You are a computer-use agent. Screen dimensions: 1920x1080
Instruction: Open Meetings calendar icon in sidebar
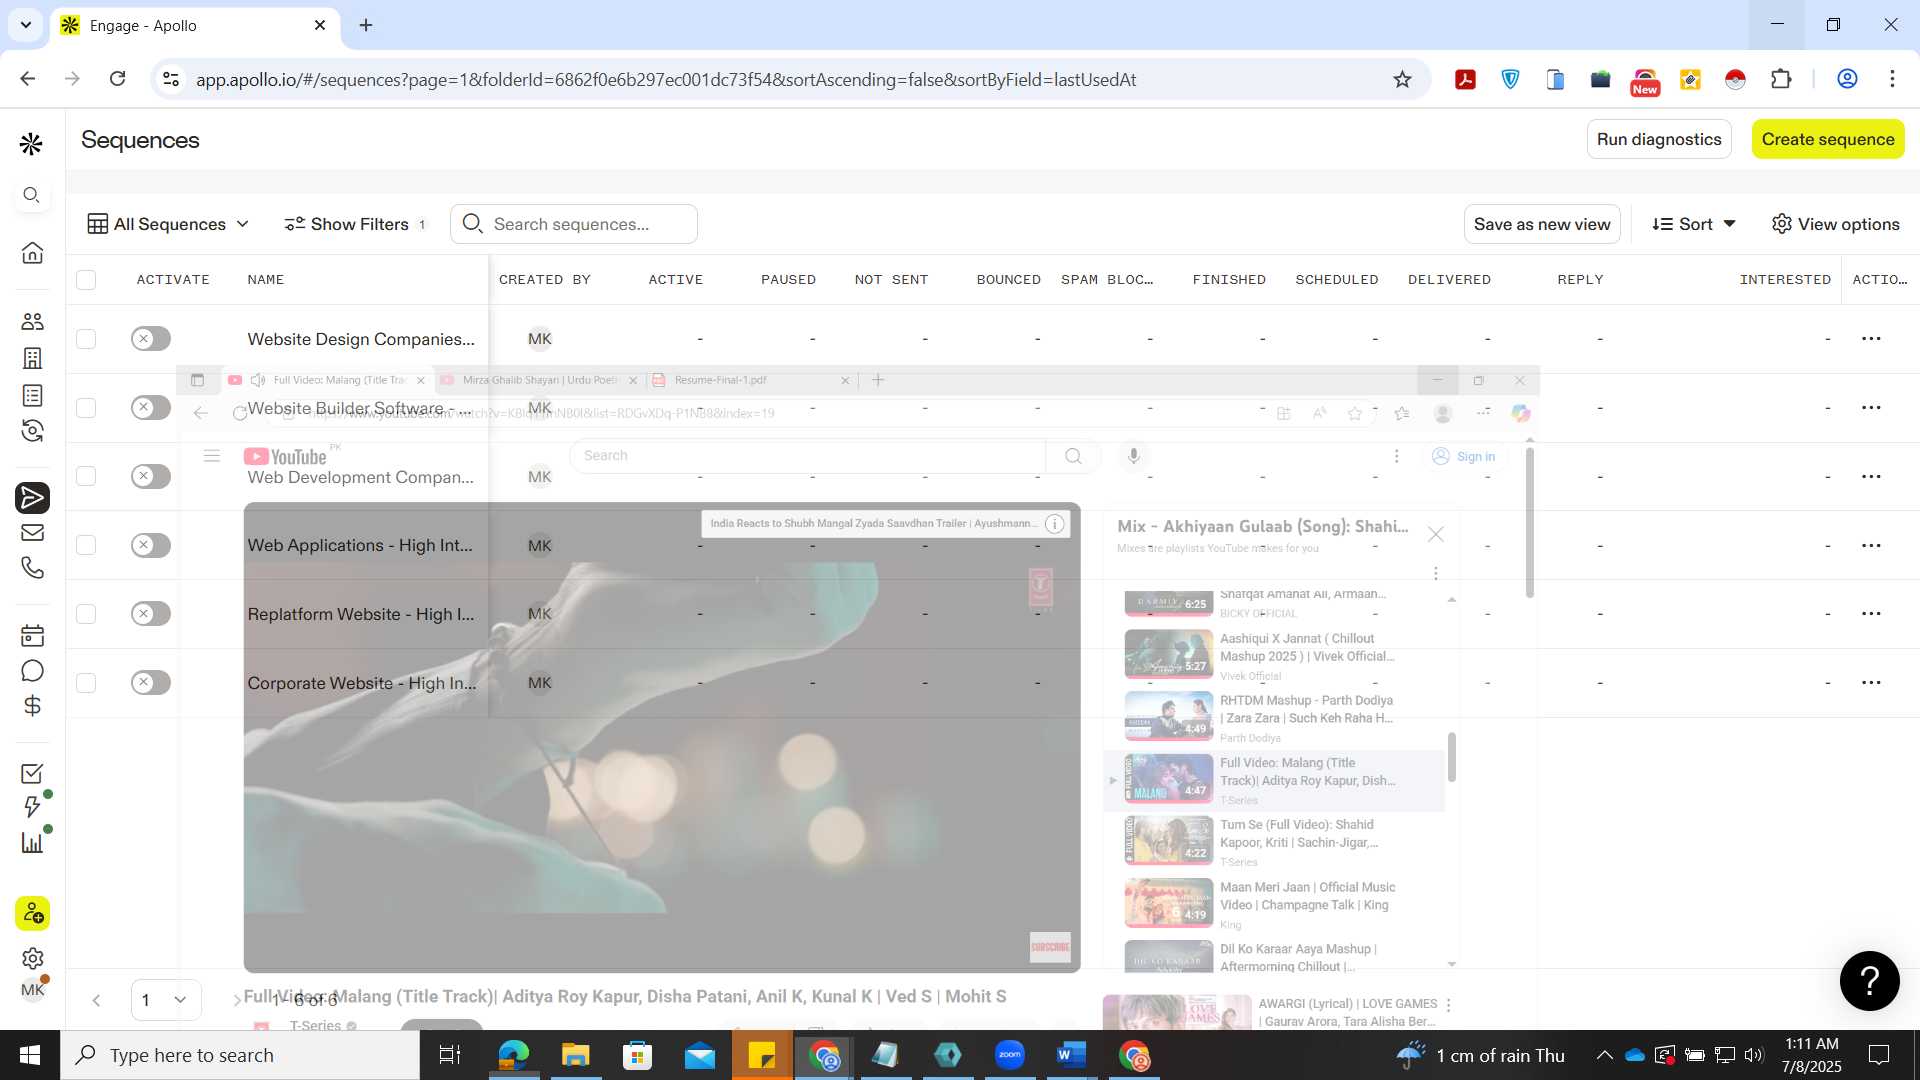point(32,636)
